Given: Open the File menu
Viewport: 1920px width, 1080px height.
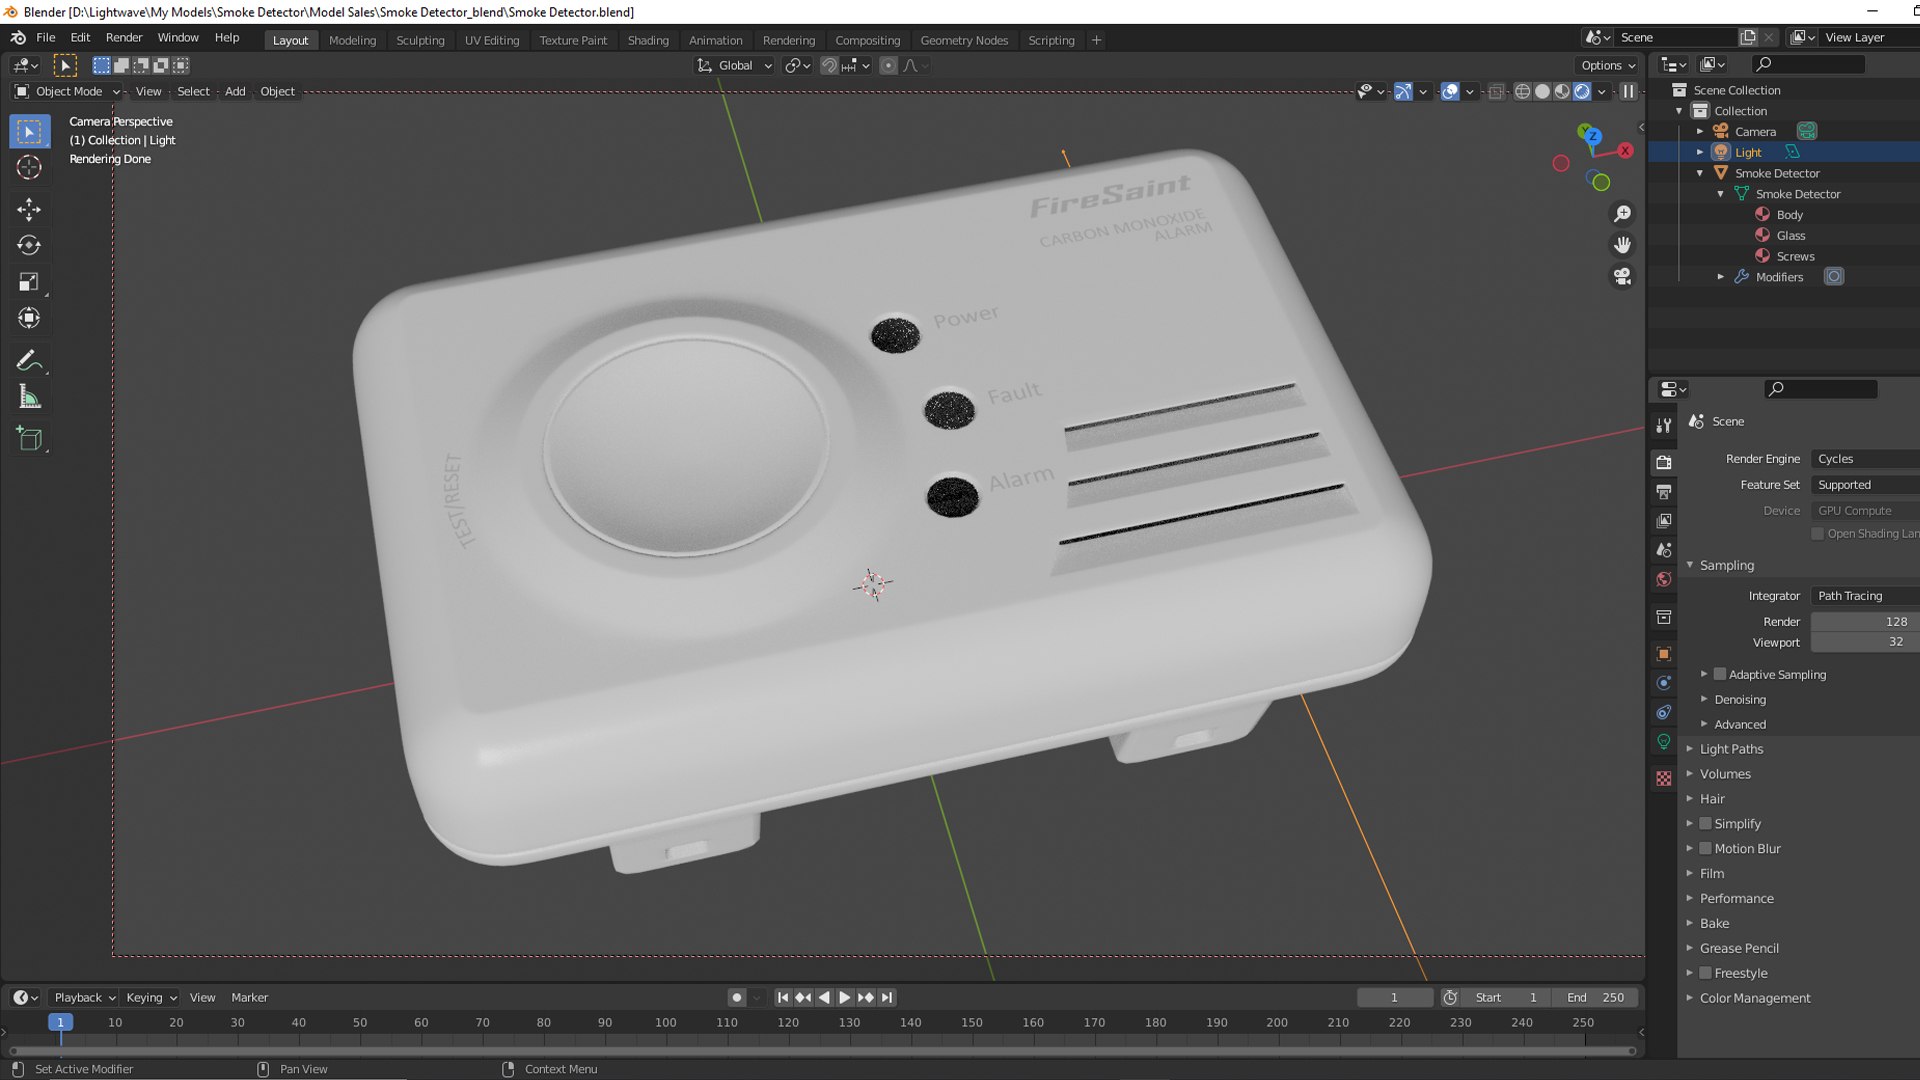Looking at the screenshot, I should click(45, 37).
